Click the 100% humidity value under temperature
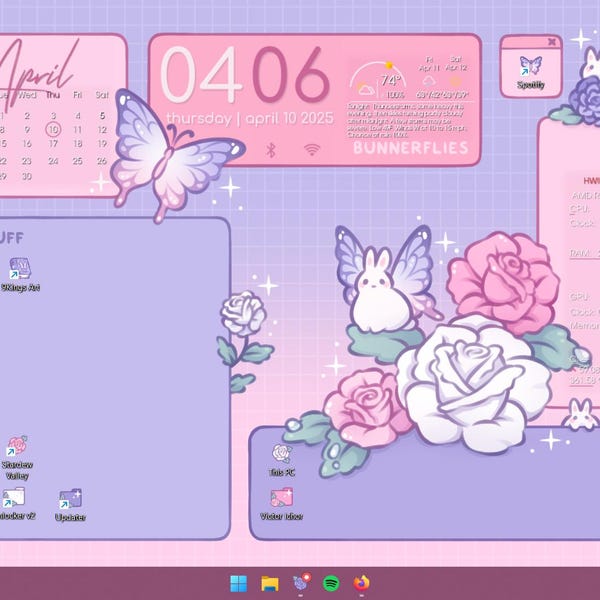 395,95
